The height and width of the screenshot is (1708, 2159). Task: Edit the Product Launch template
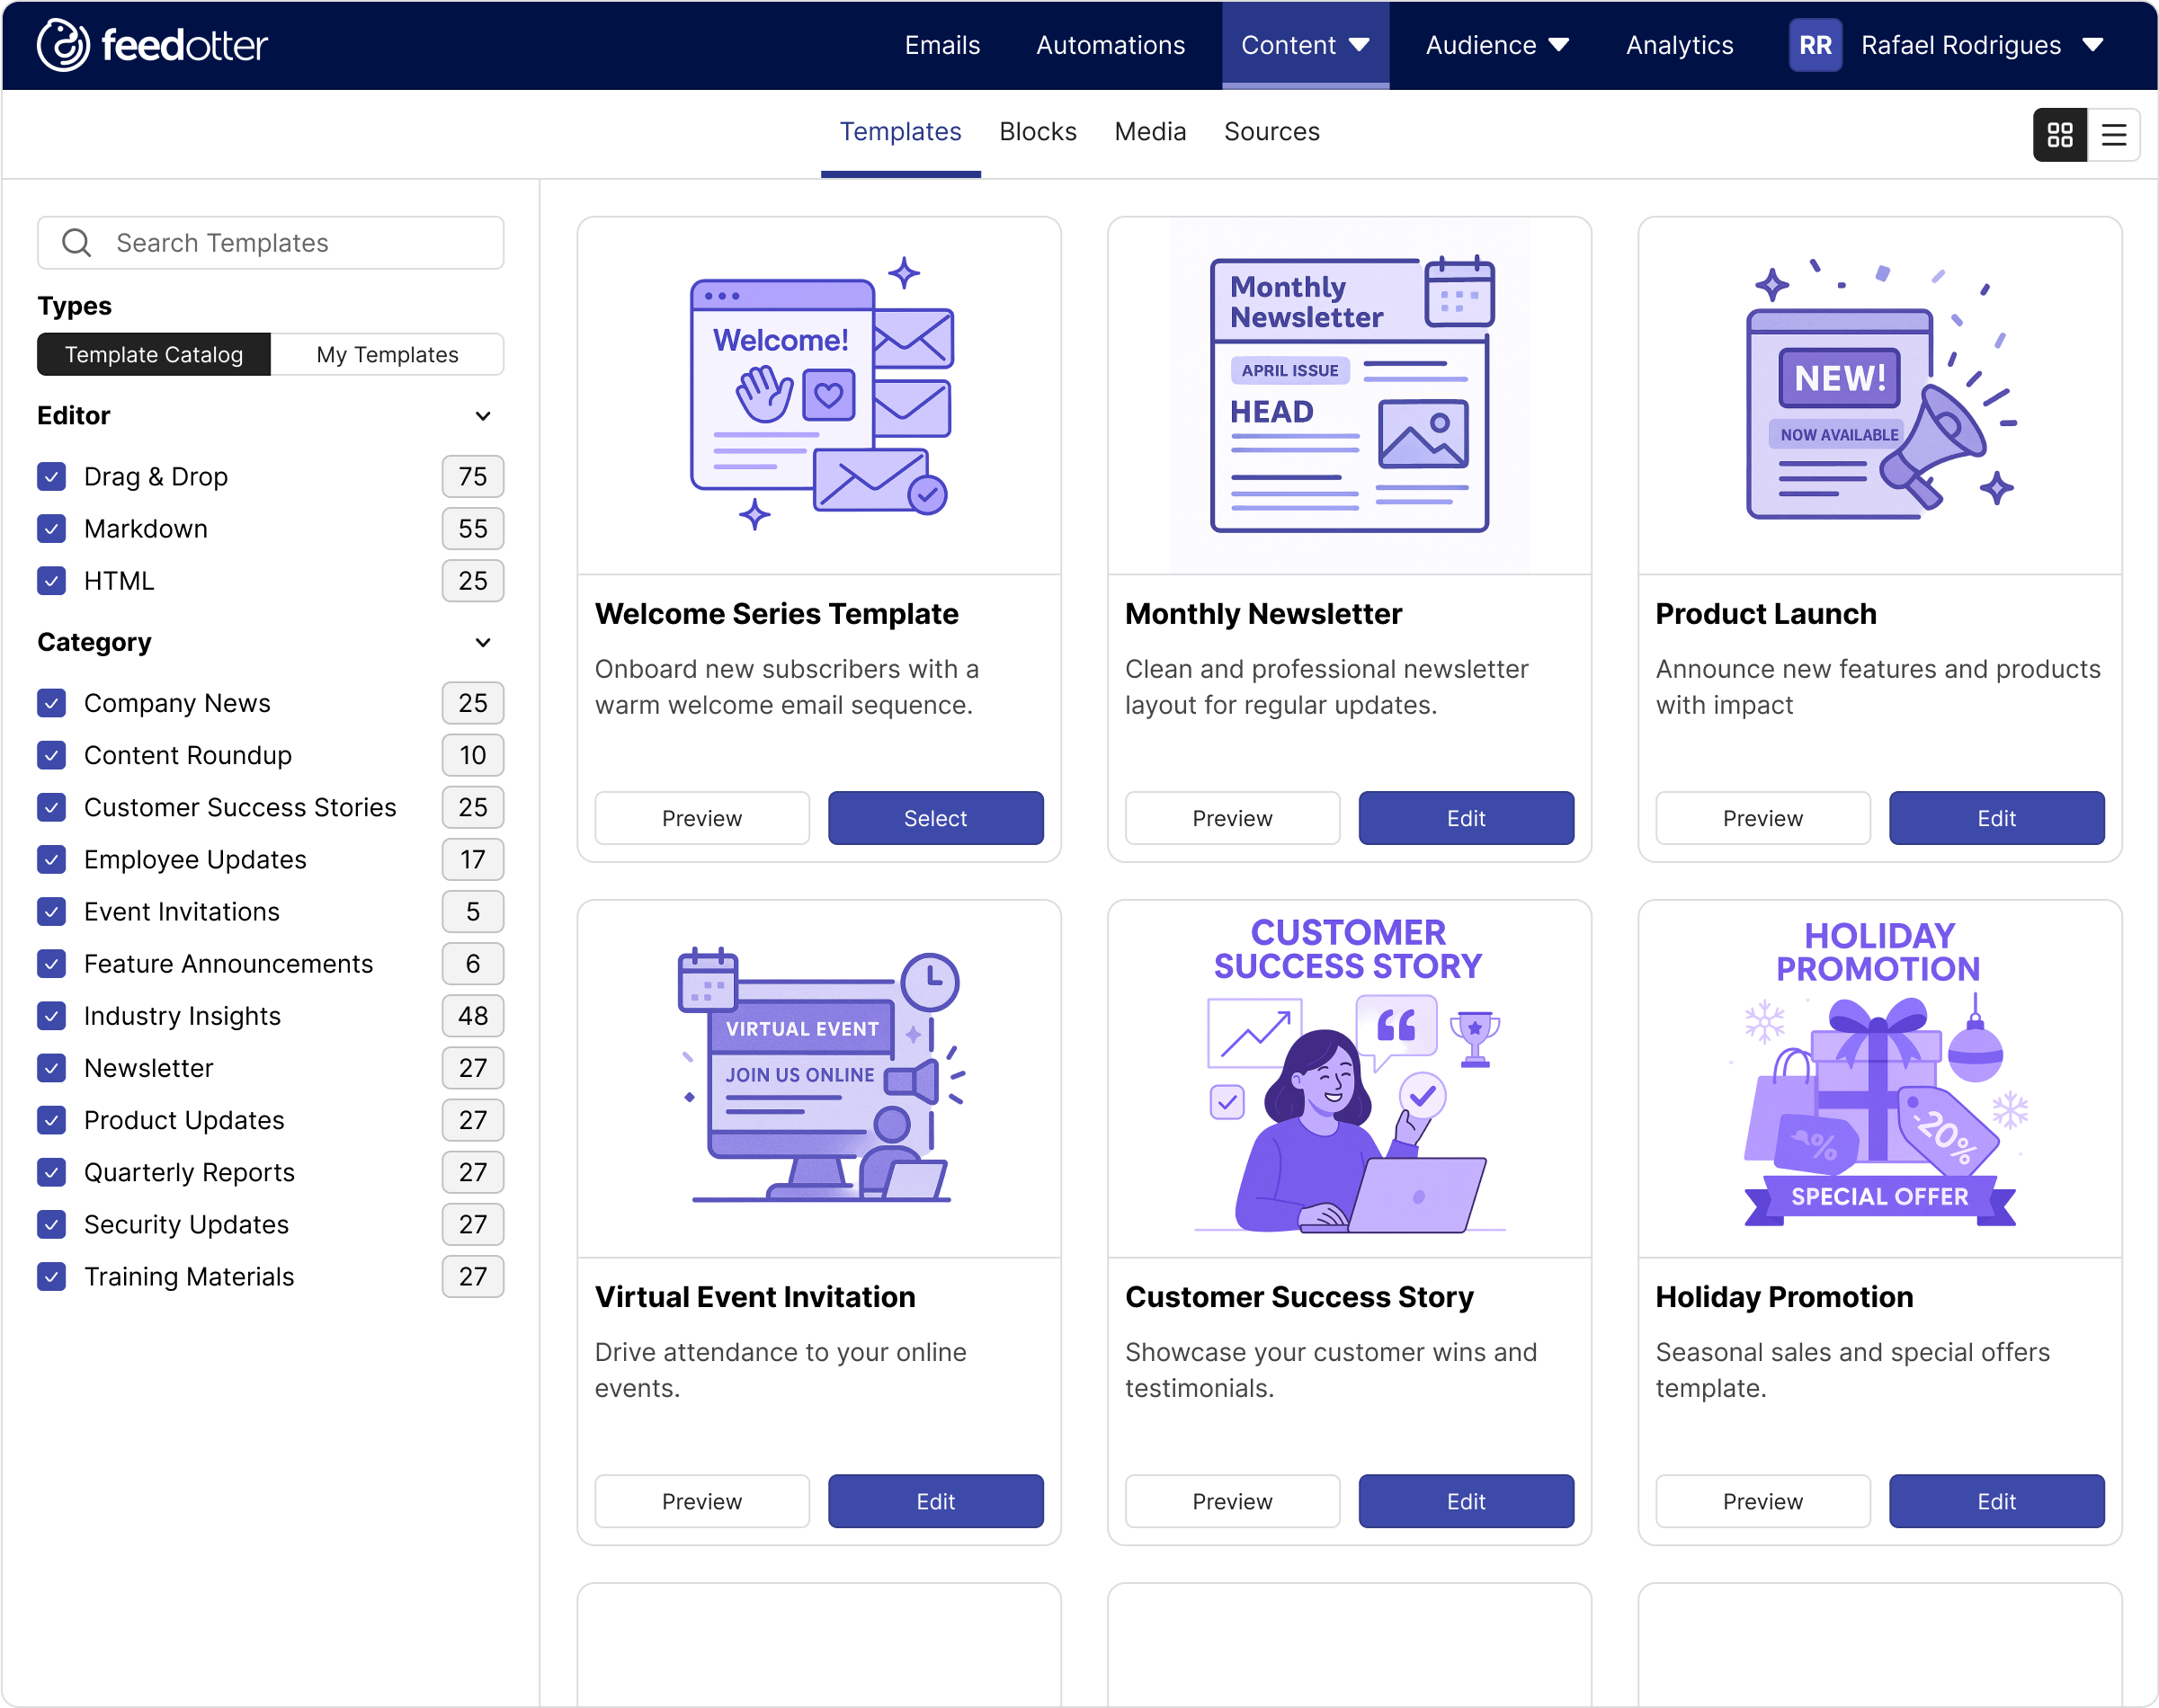pyautogui.click(x=1996, y=818)
